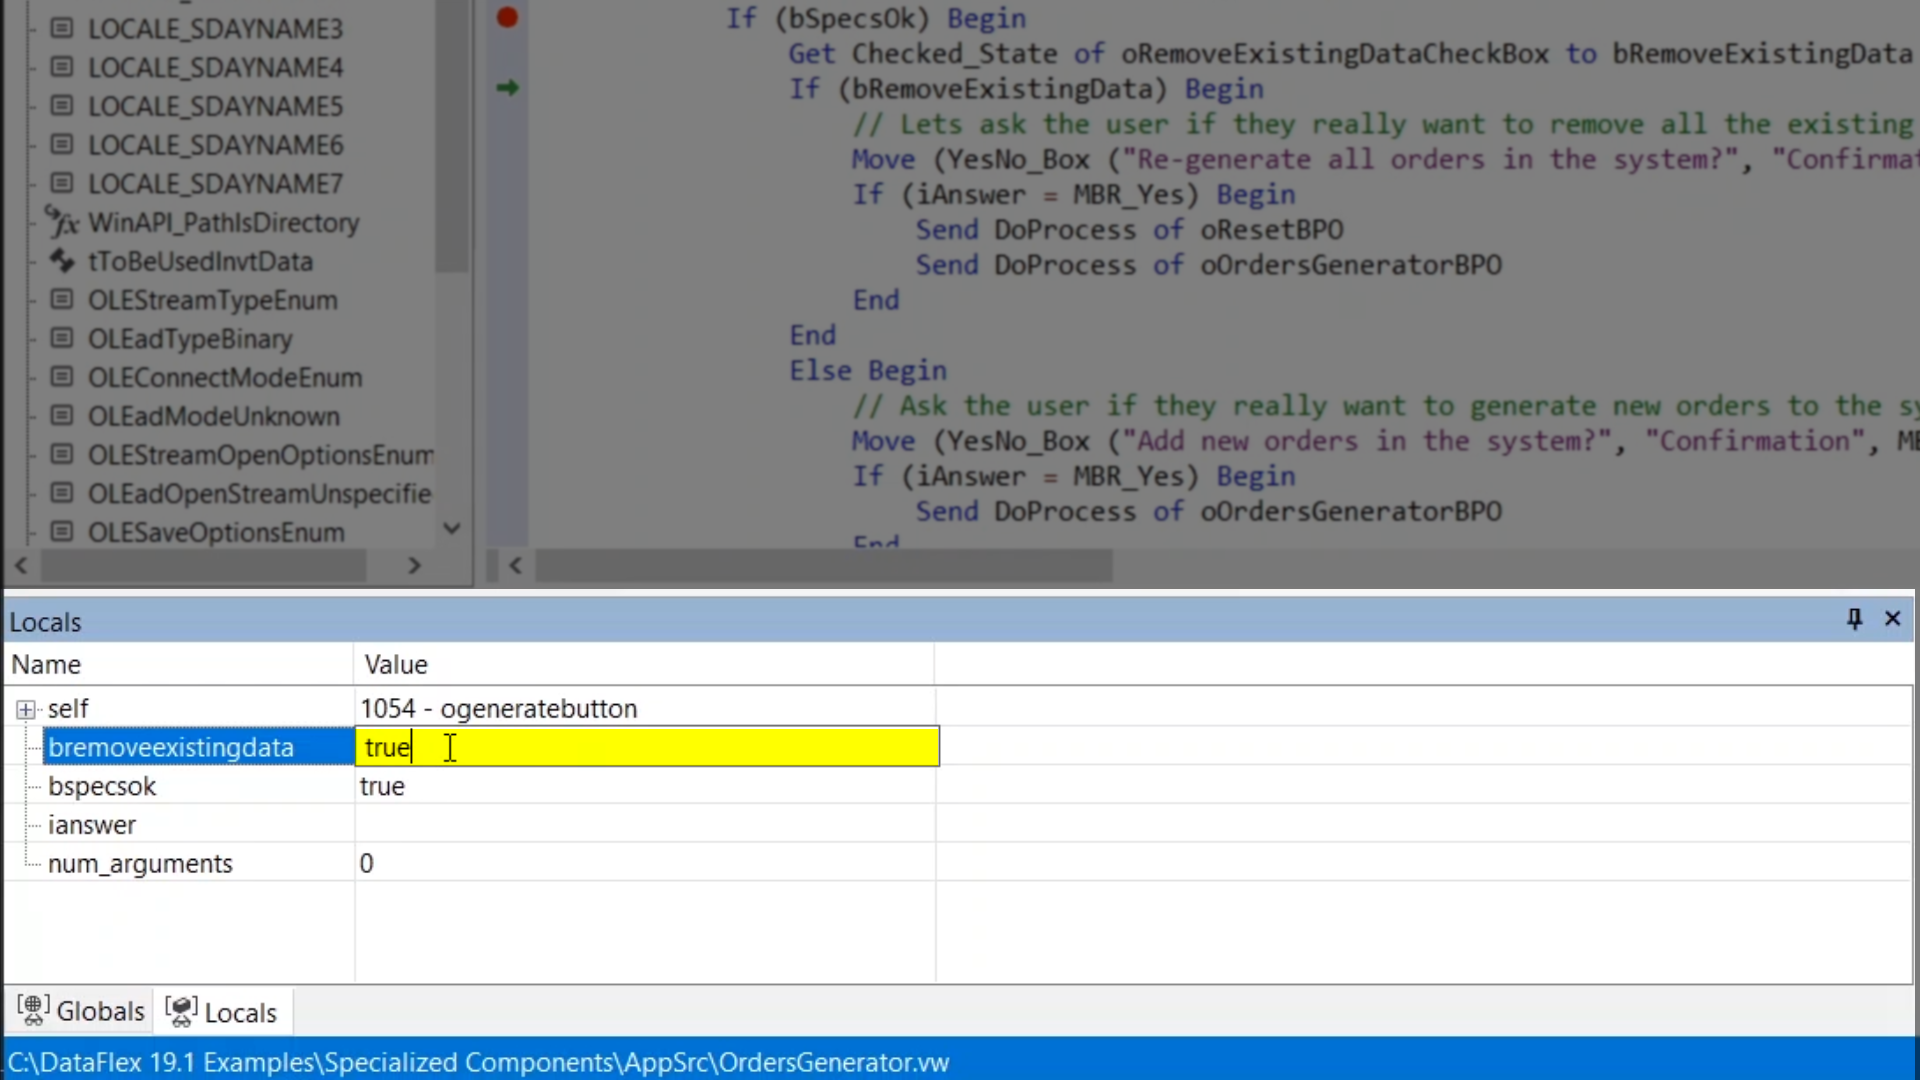Click the OLESaveOptionsEnum item icon
Screen dimensions: 1920x1080
61,532
